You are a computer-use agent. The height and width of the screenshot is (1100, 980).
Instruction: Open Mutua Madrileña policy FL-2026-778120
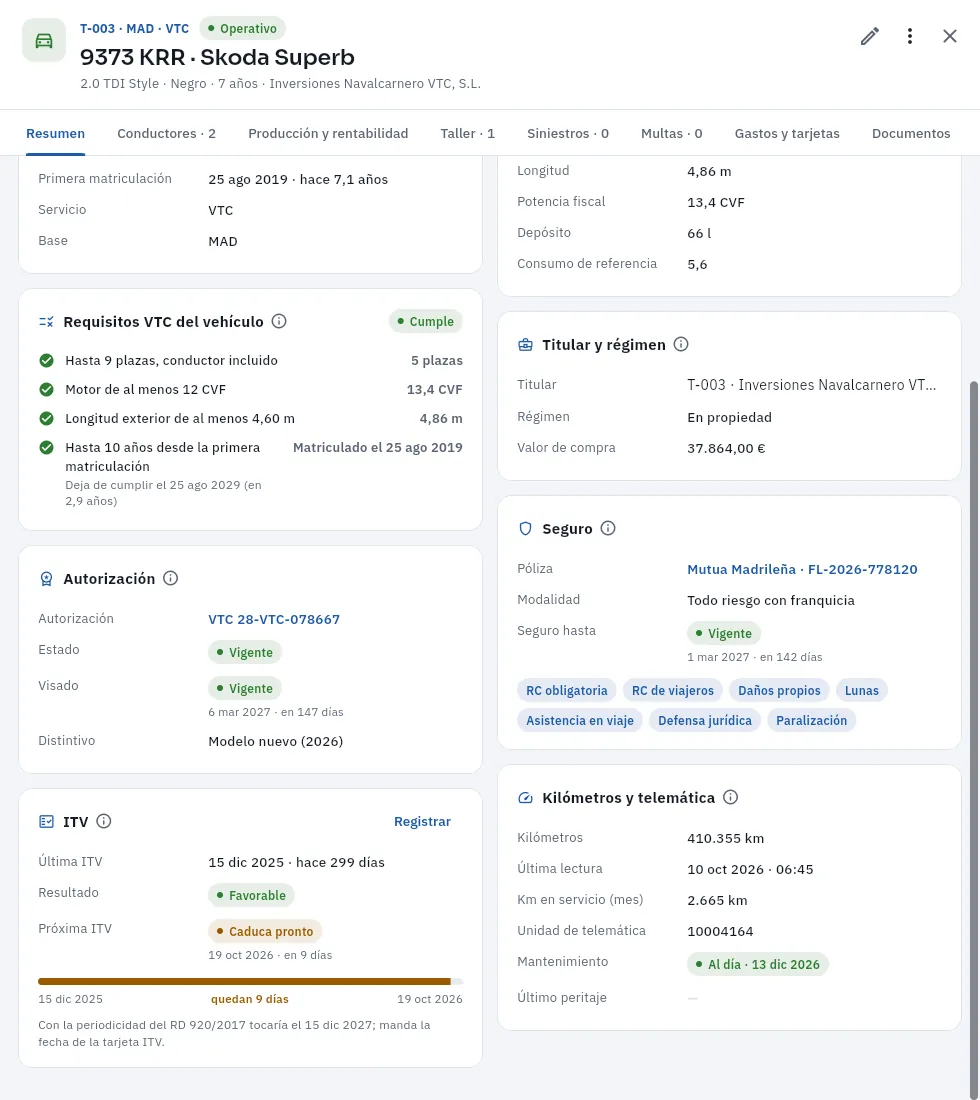click(803, 570)
